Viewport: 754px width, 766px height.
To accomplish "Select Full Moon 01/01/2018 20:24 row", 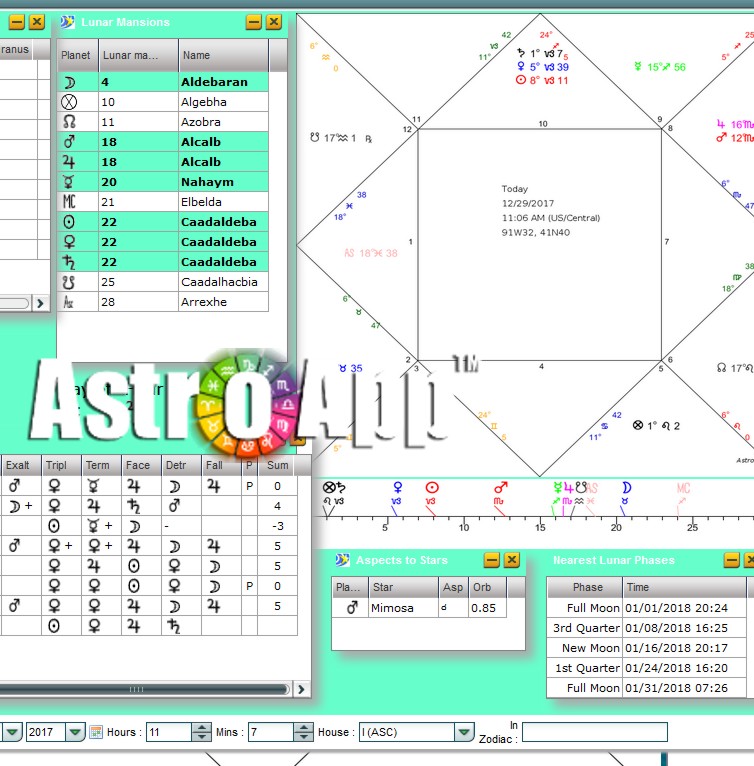I will point(646,608).
